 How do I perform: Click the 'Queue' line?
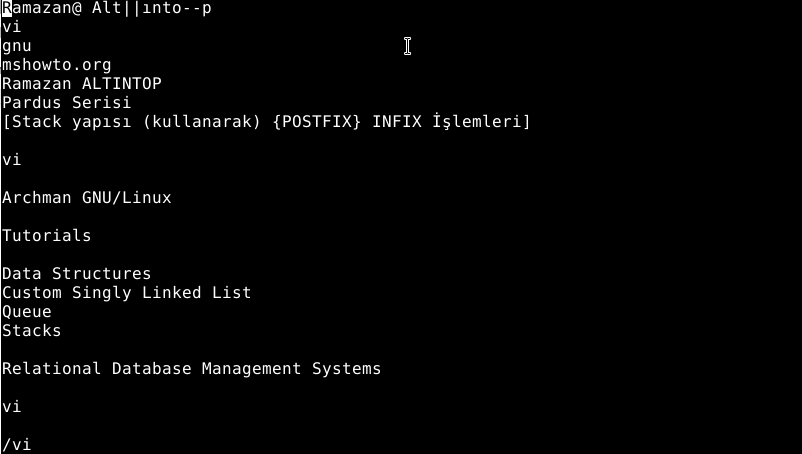click(27, 312)
